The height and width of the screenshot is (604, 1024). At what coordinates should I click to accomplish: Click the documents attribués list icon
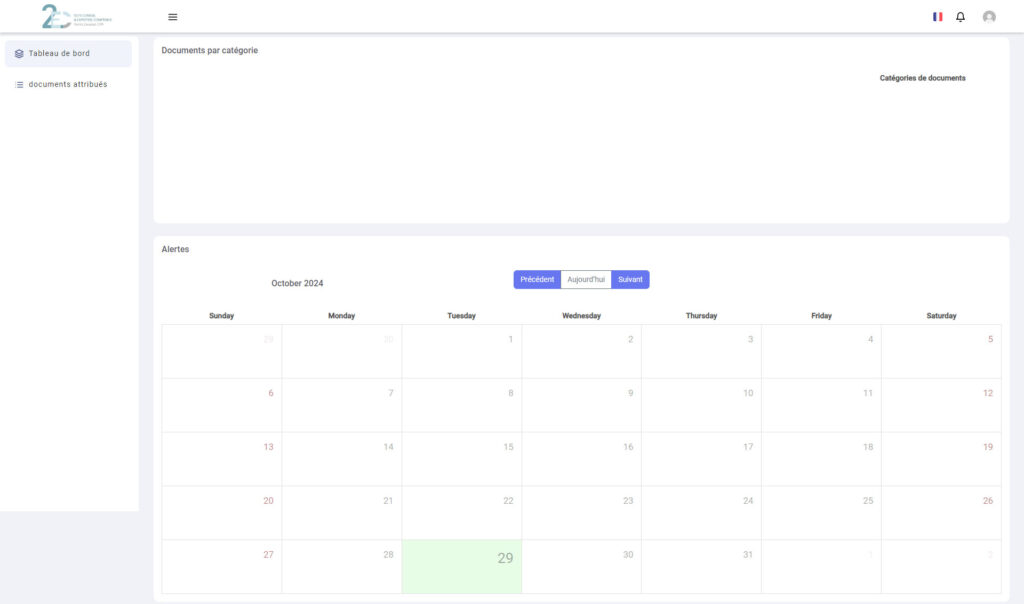[19, 85]
